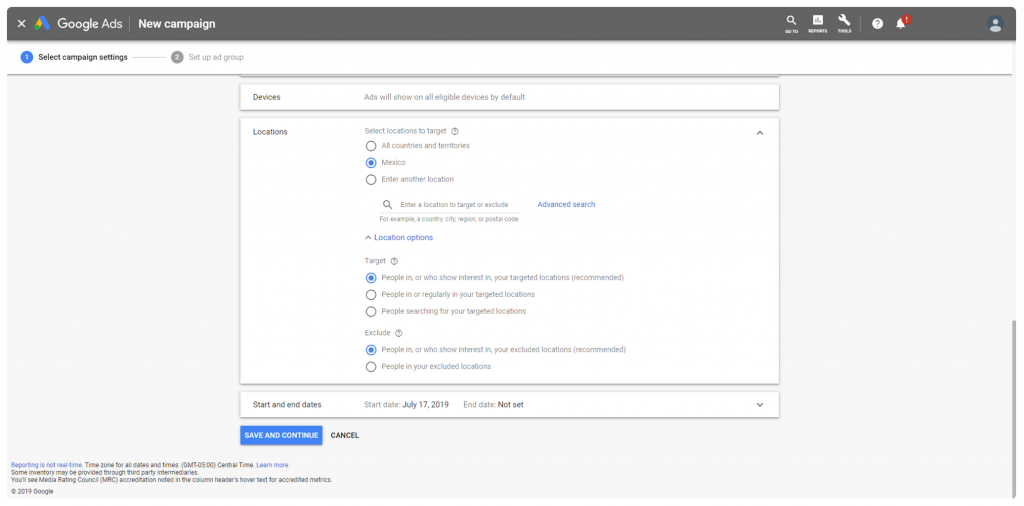Open the Reports icon in header
The width and height of the screenshot is (1024, 506).
point(818,22)
